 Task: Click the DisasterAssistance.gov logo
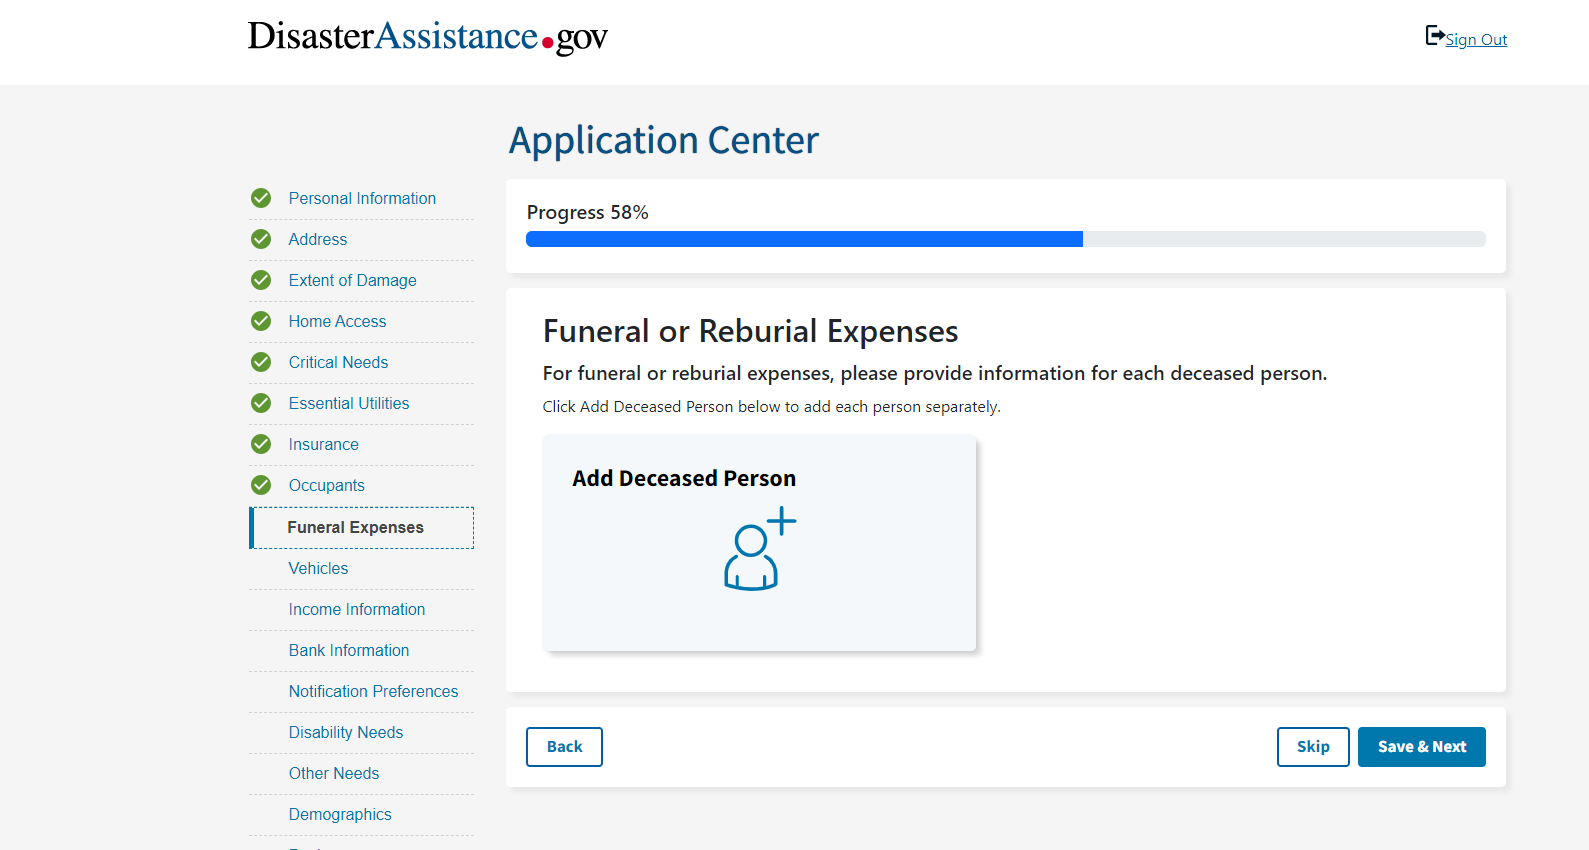[428, 37]
